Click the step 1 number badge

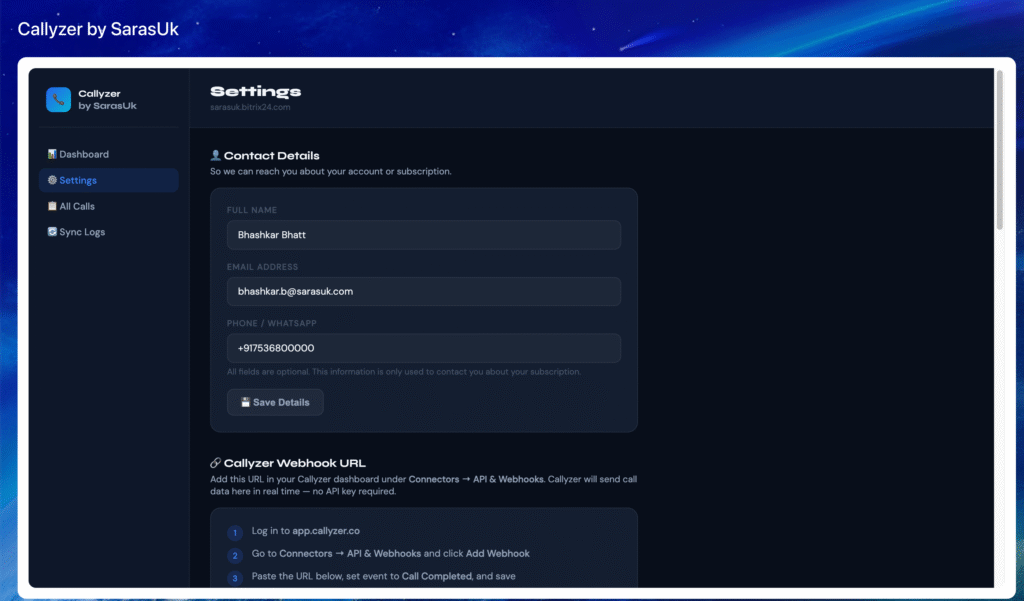point(234,533)
